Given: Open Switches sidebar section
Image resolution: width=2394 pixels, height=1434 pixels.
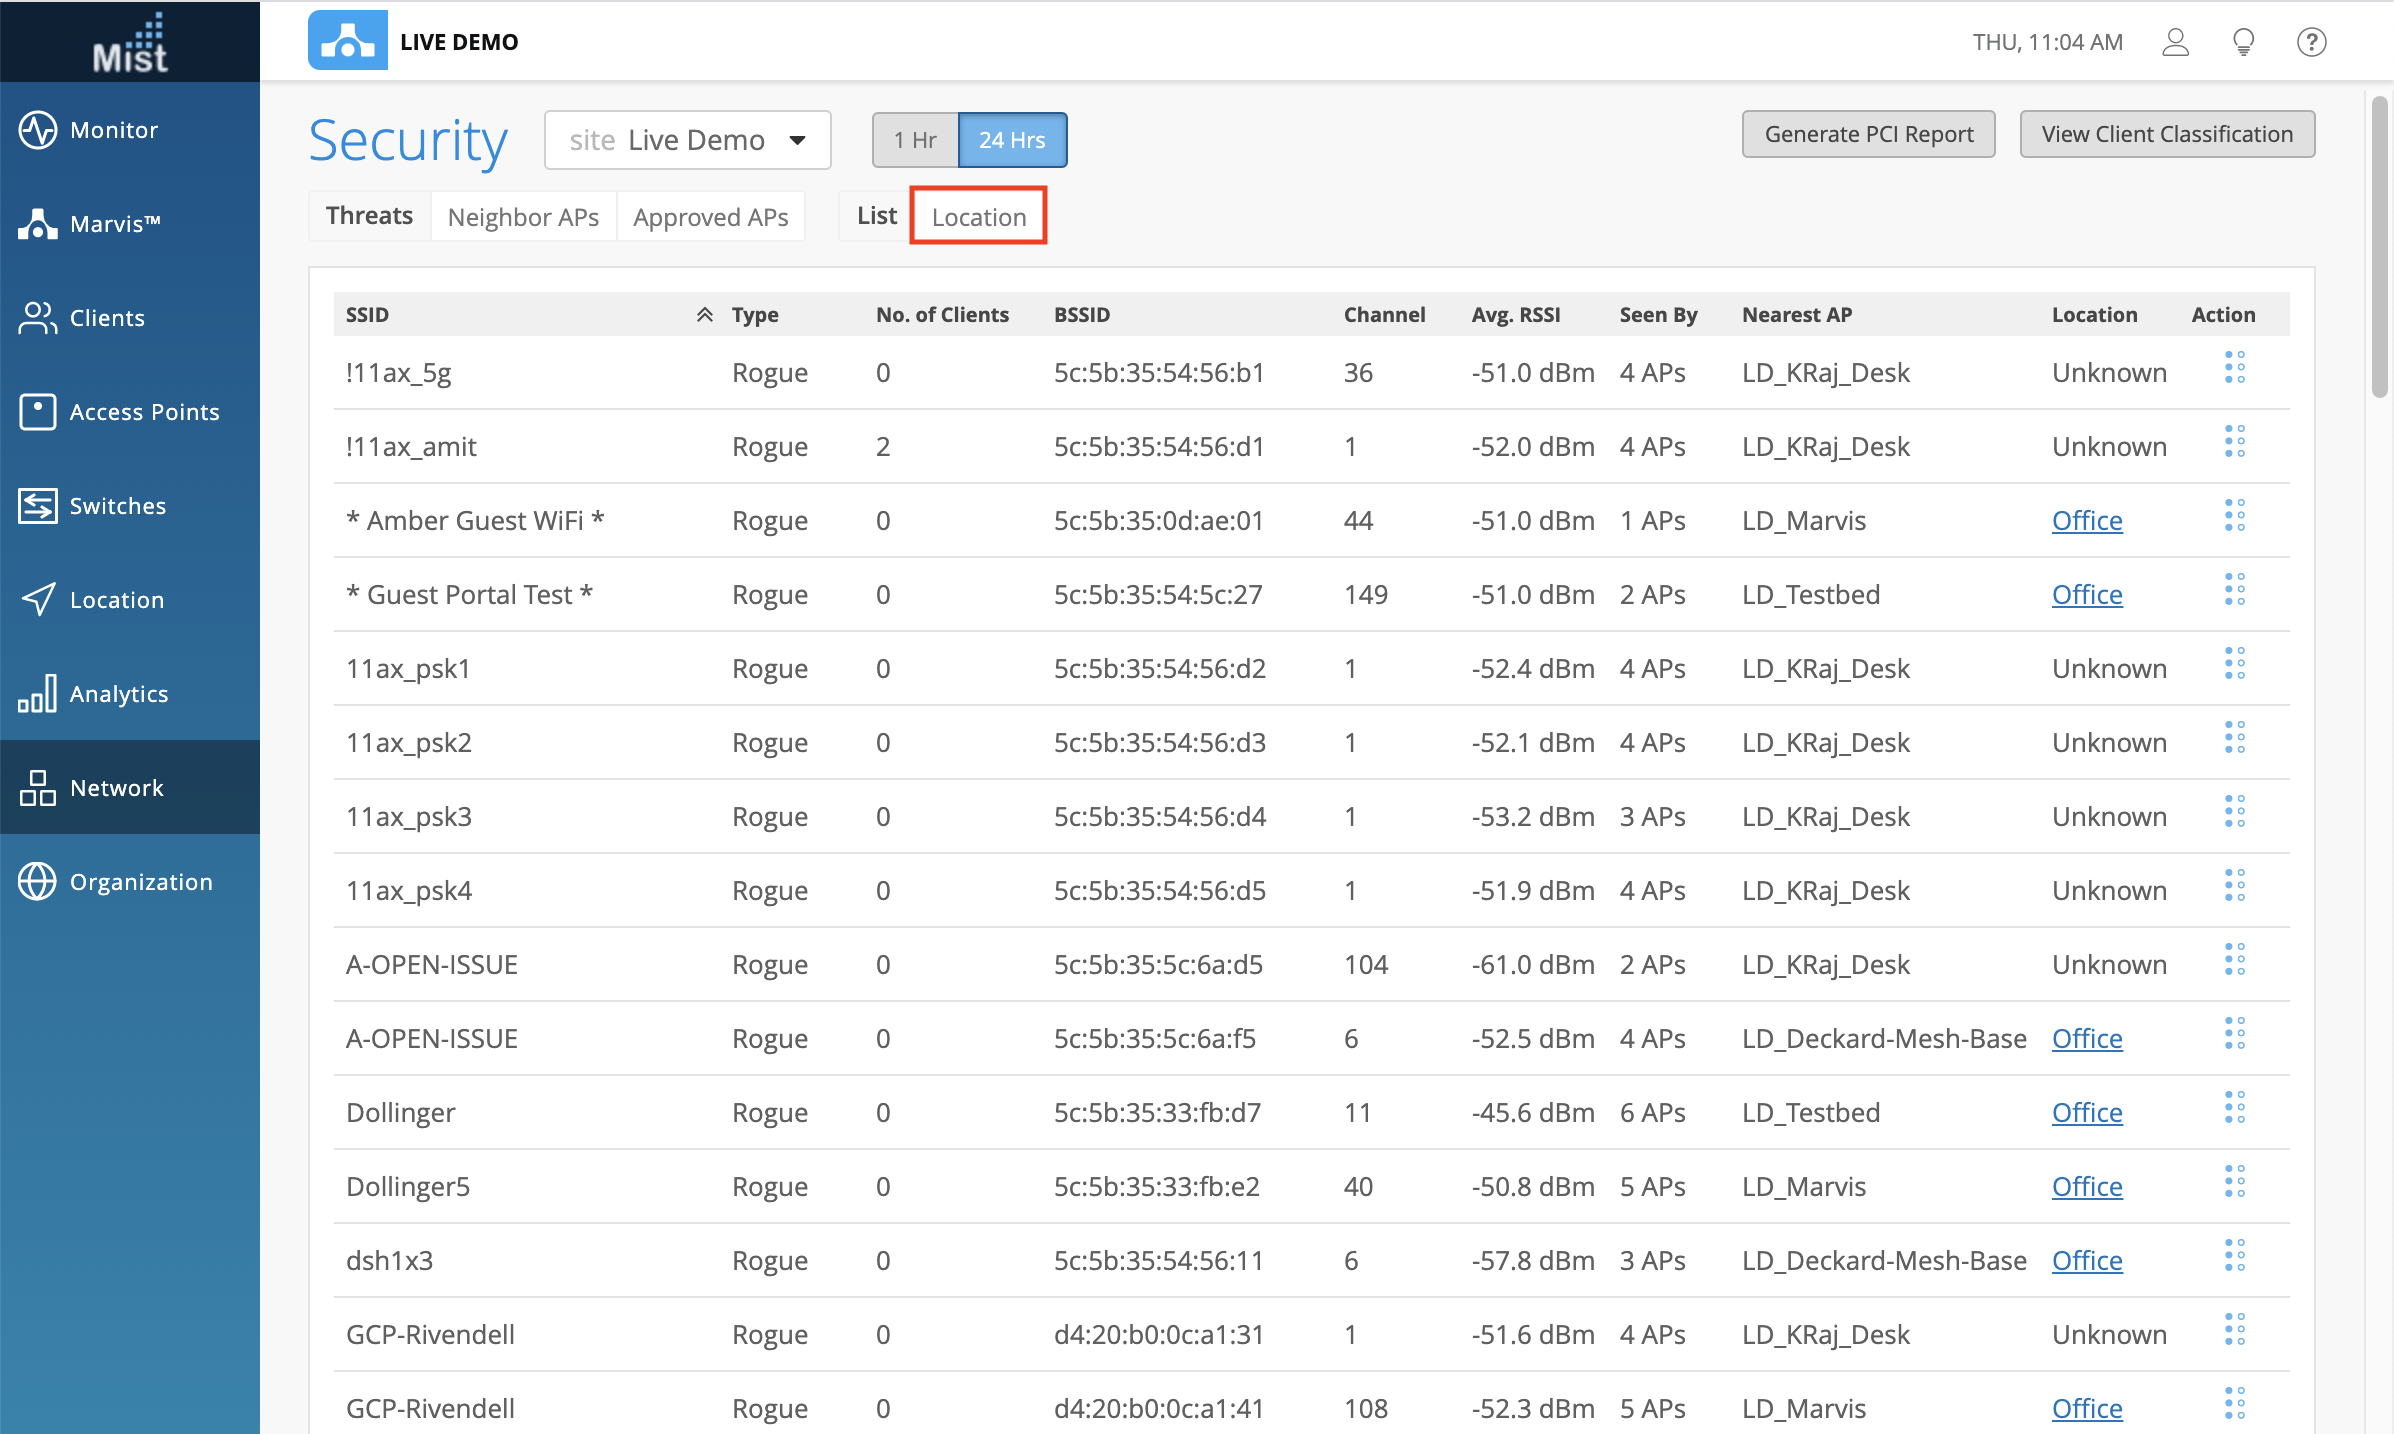Looking at the screenshot, I should [x=117, y=506].
